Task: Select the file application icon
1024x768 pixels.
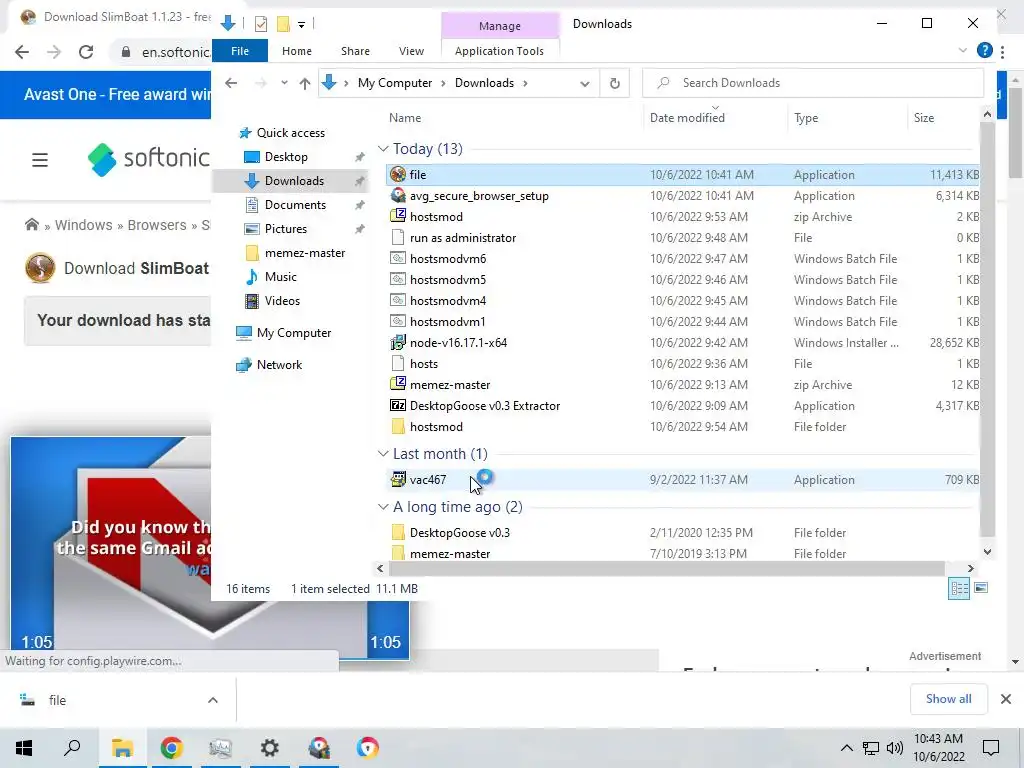Action: (398, 174)
